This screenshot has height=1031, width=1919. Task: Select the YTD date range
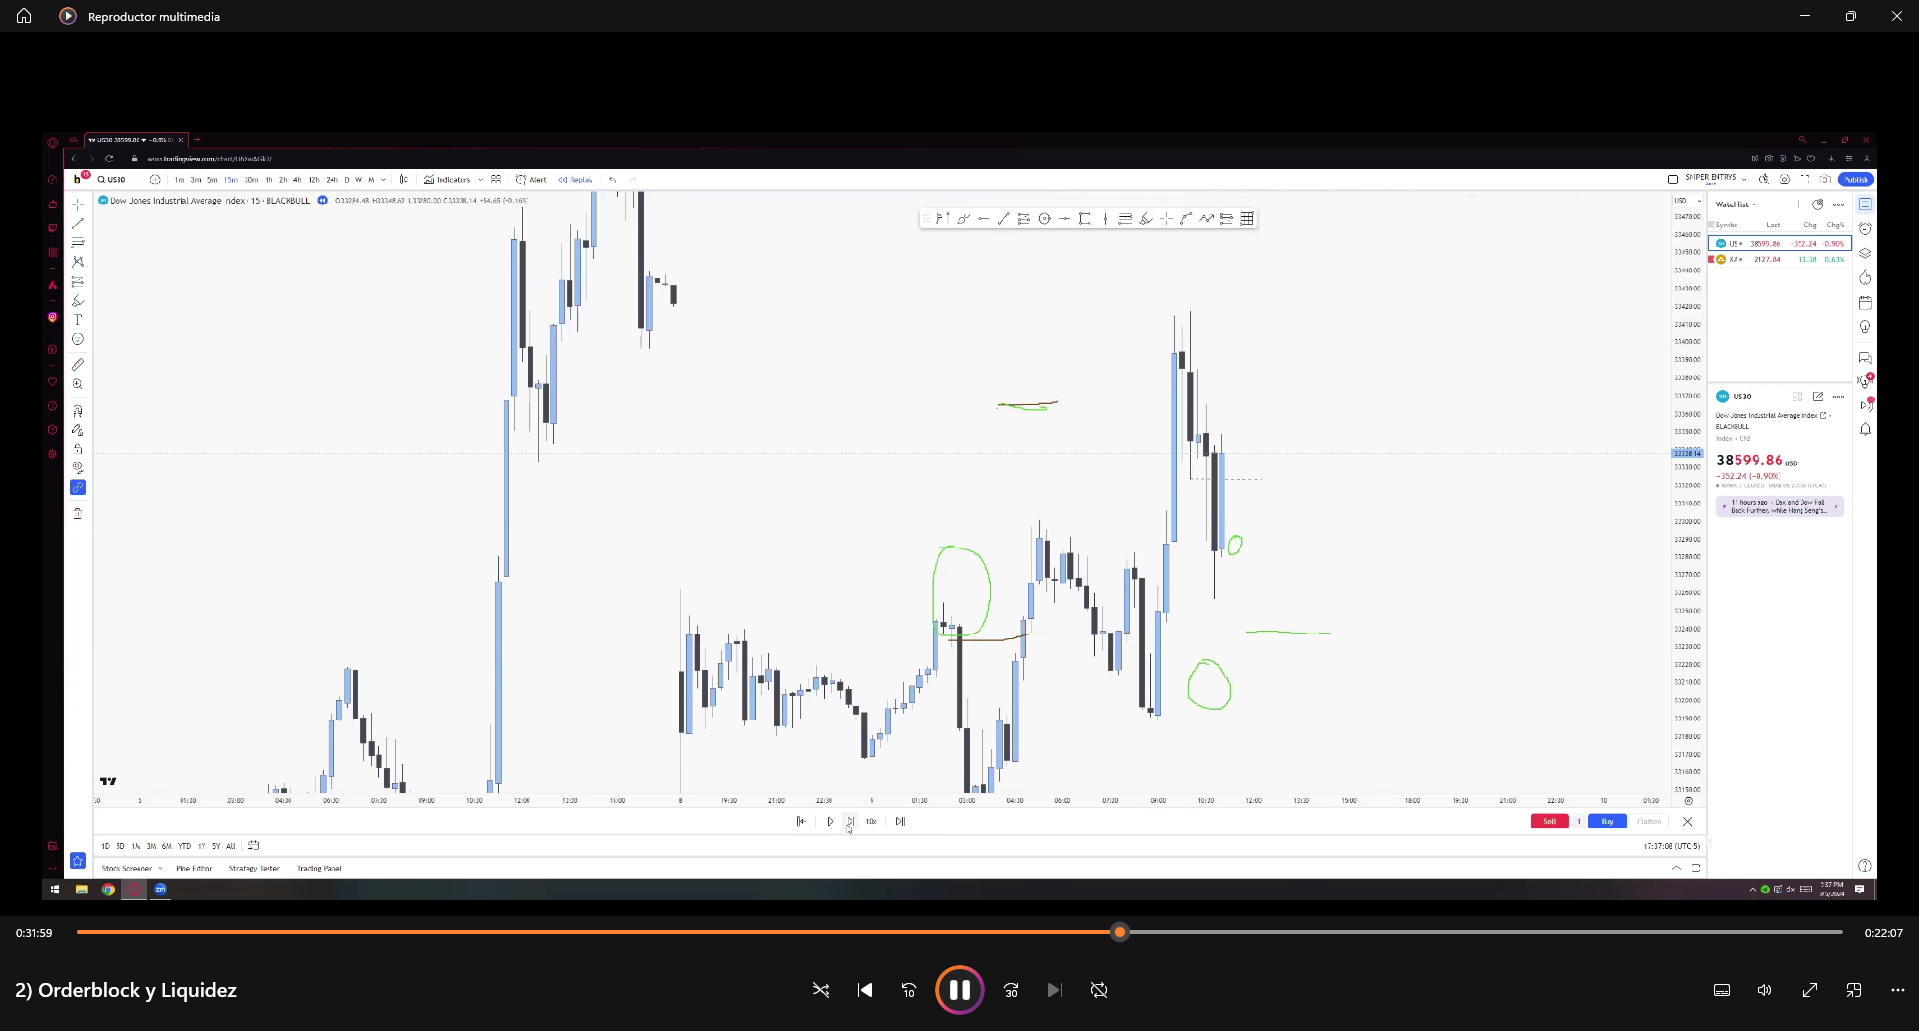[x=184, y=846]
